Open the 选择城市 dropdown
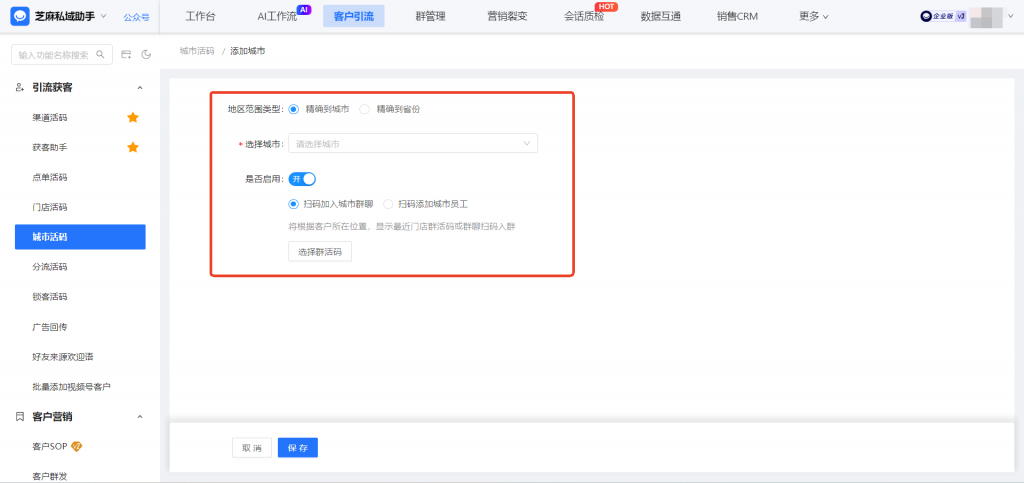The image size is (1024, 483). point(412,144)
